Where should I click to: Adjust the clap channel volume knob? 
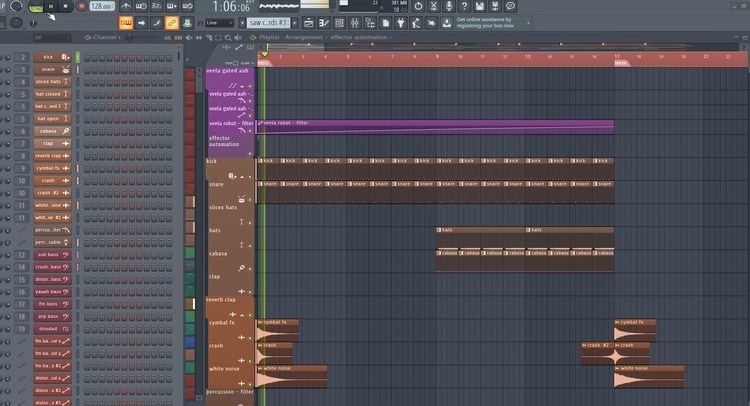8,143
